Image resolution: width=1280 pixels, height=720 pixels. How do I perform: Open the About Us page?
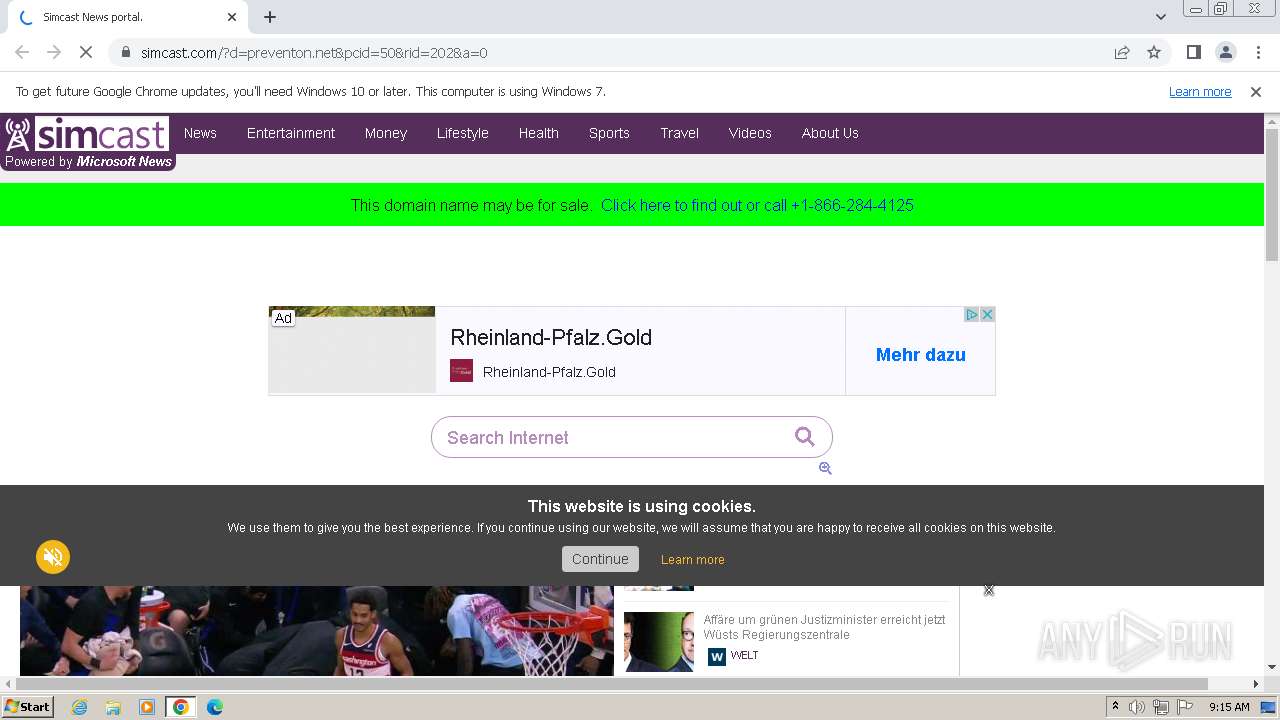click(830, 133)
